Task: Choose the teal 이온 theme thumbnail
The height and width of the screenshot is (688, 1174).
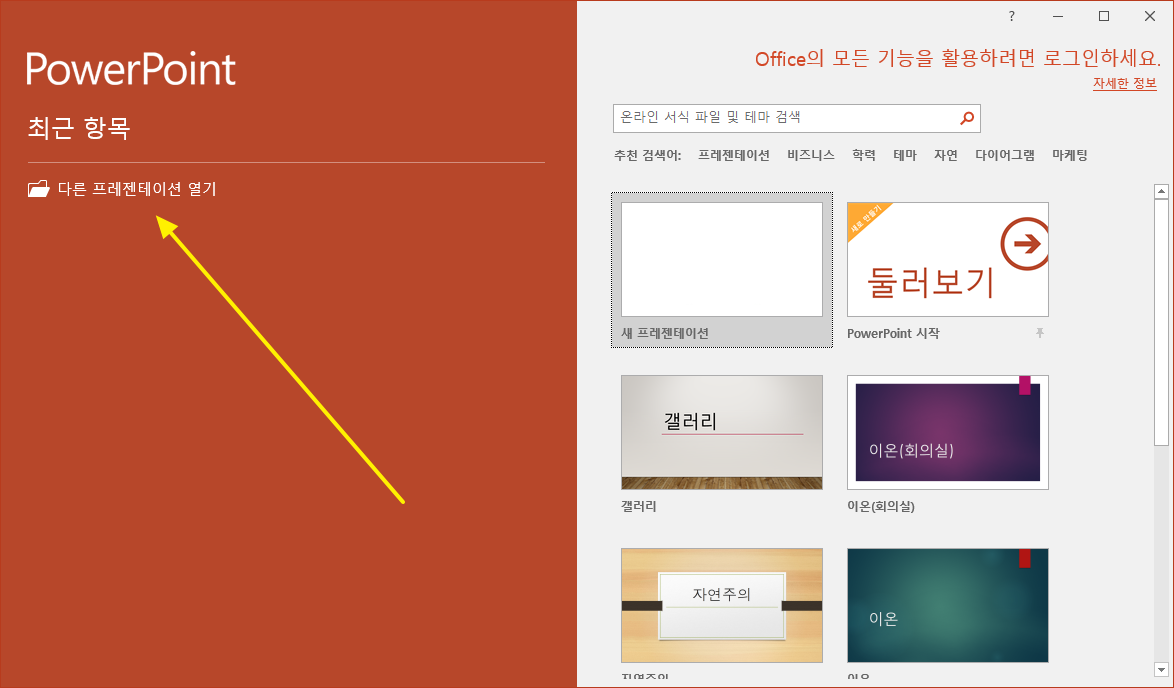Action: [947, 605]
